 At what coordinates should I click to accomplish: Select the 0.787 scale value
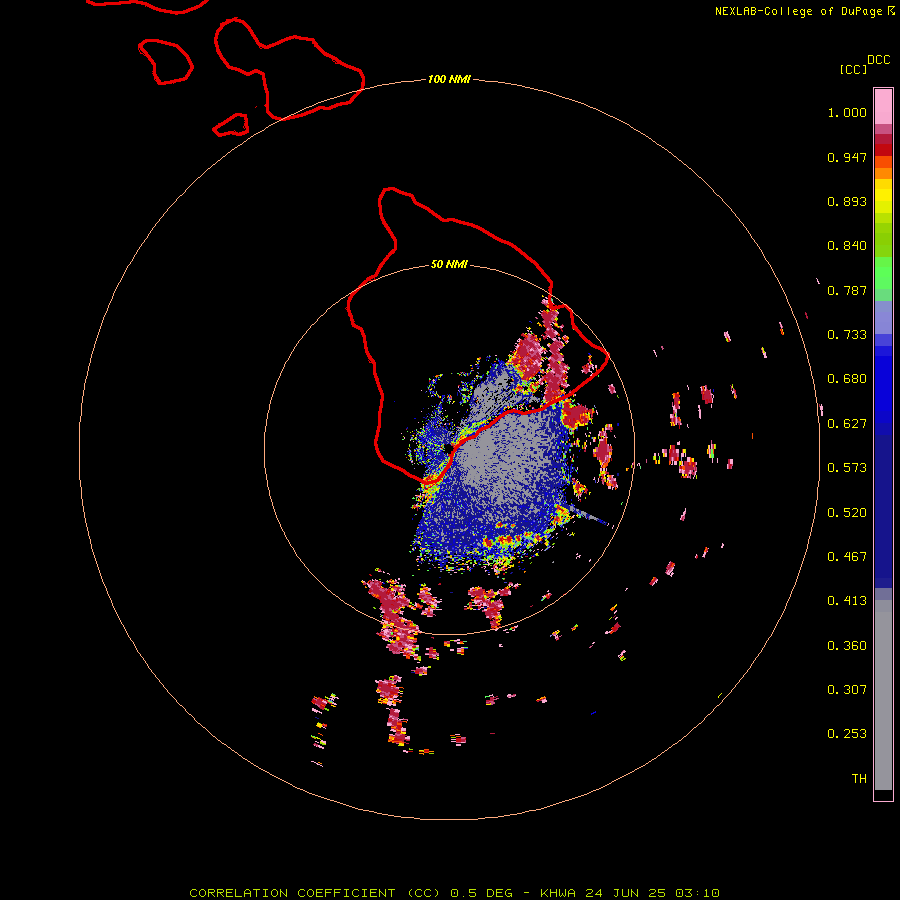847,290
